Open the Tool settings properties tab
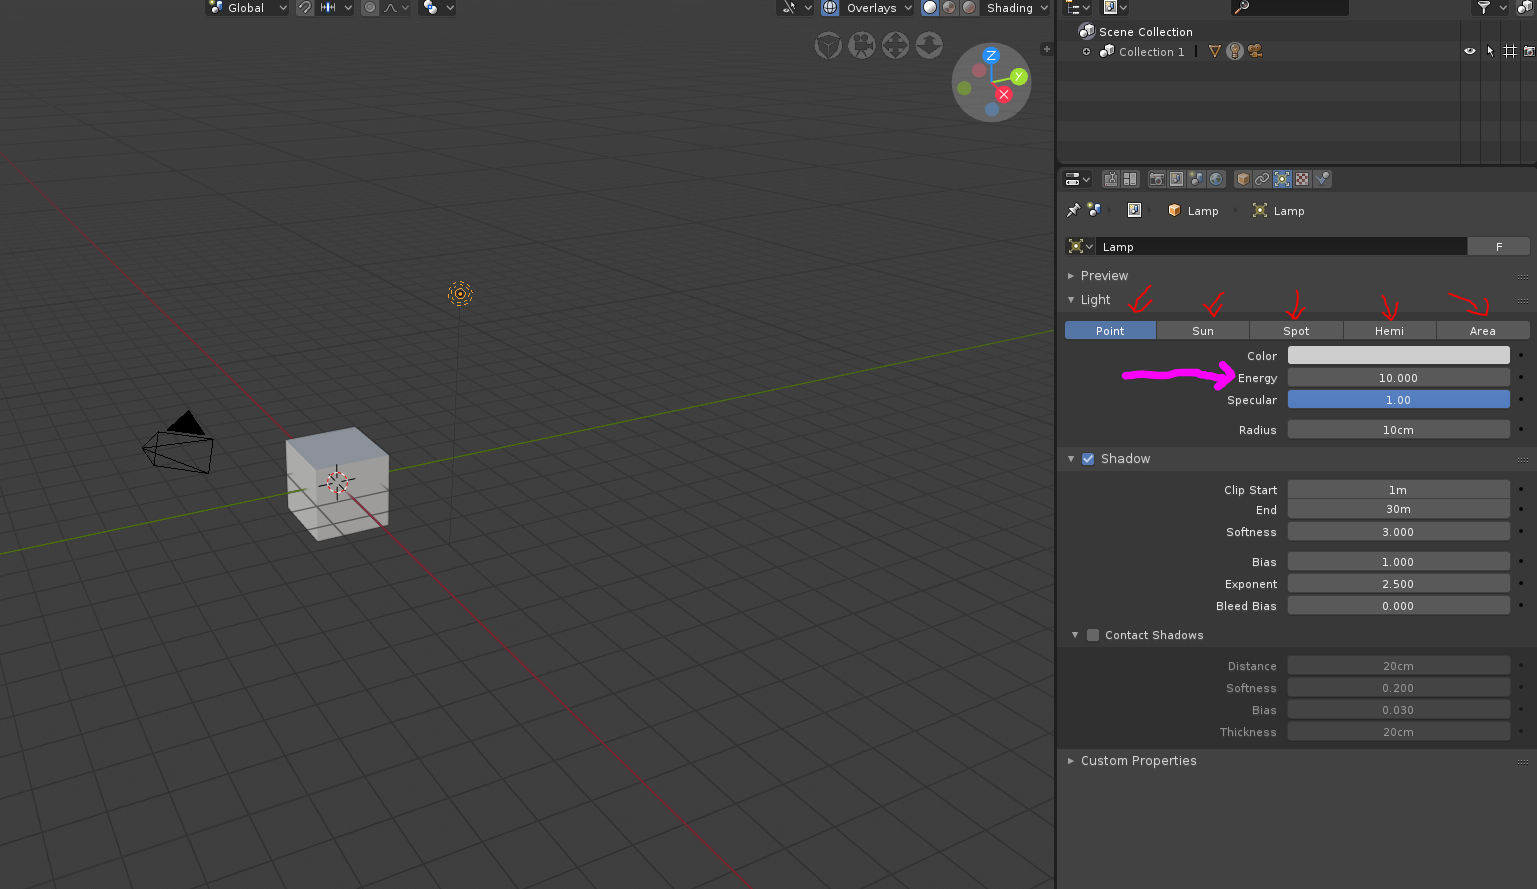Screen dimensions: 1537x889 1110,179
